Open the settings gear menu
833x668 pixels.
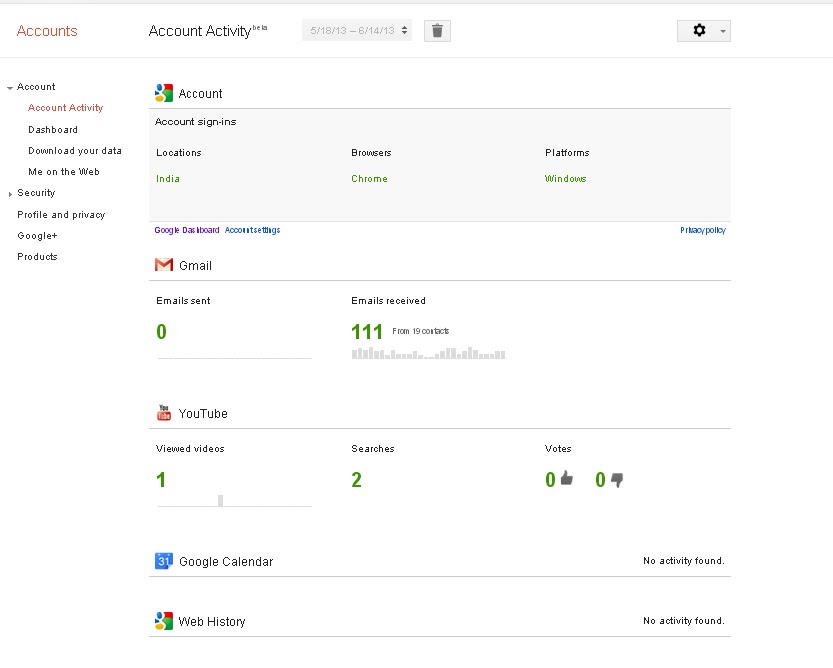697,30
